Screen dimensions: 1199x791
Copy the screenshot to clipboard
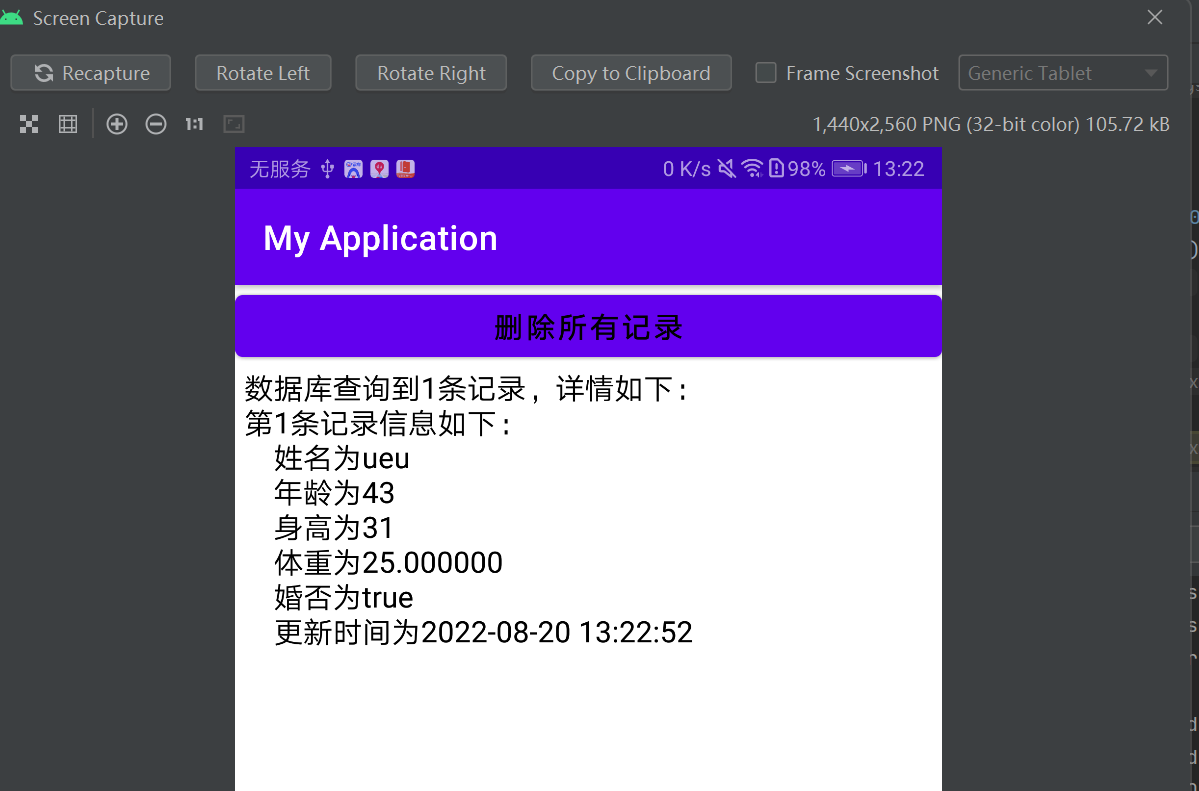coord(631,73)
